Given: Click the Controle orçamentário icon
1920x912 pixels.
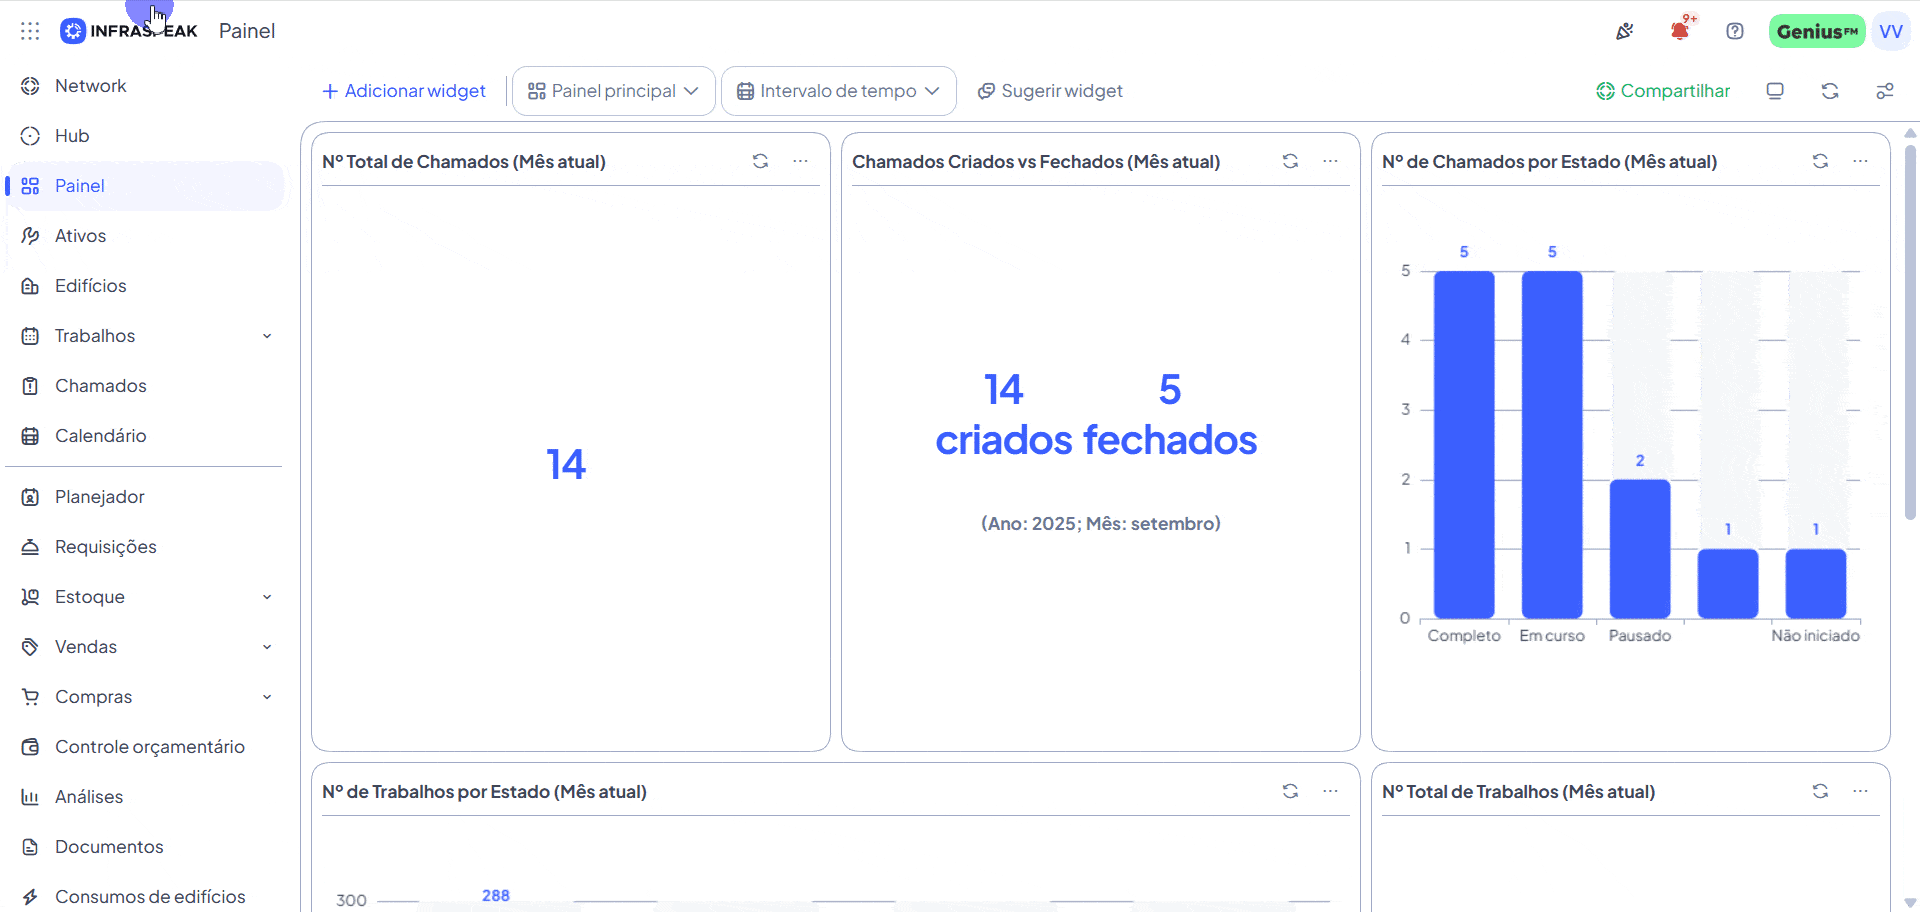Looking at the screenshot, I should pos(30,747).
